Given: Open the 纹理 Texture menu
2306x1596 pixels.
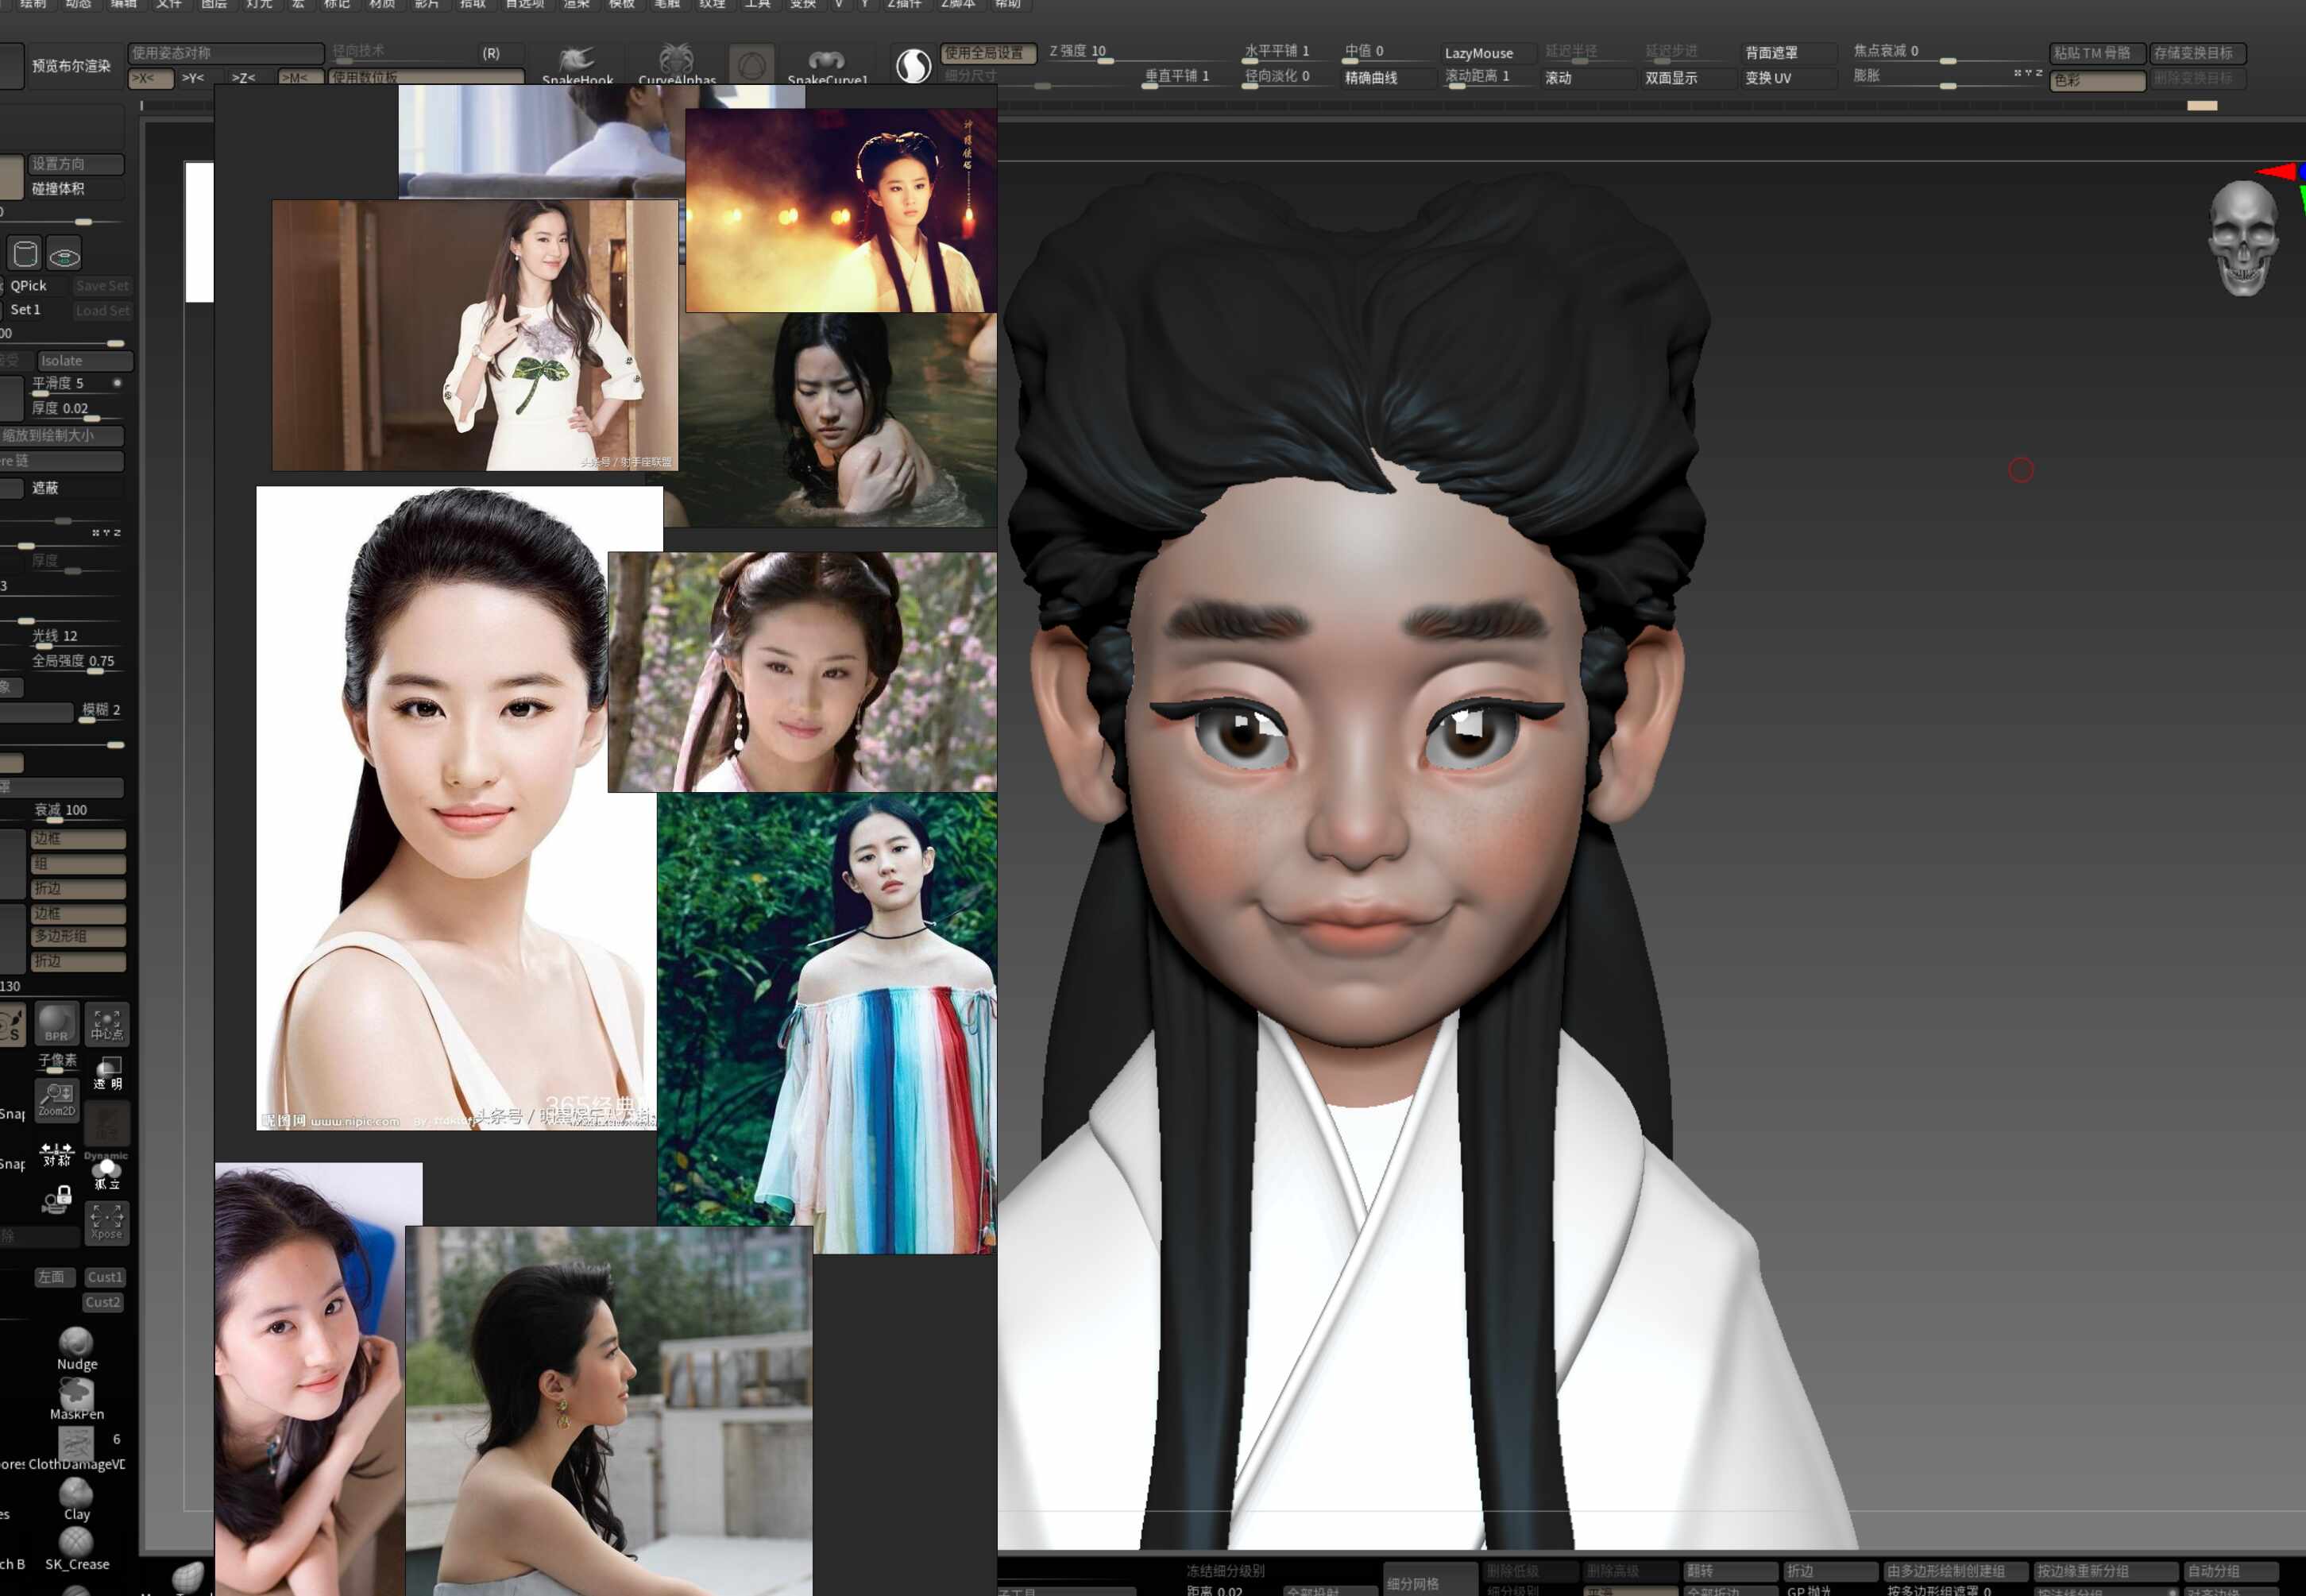Looking at the screenshot, I should [712, 4].
